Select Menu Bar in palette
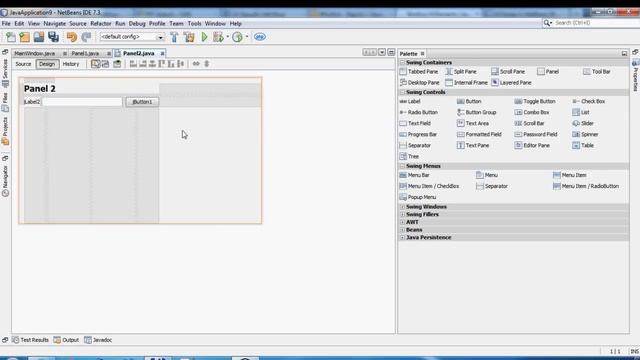640x360 pixels. (x=414, y=175)
